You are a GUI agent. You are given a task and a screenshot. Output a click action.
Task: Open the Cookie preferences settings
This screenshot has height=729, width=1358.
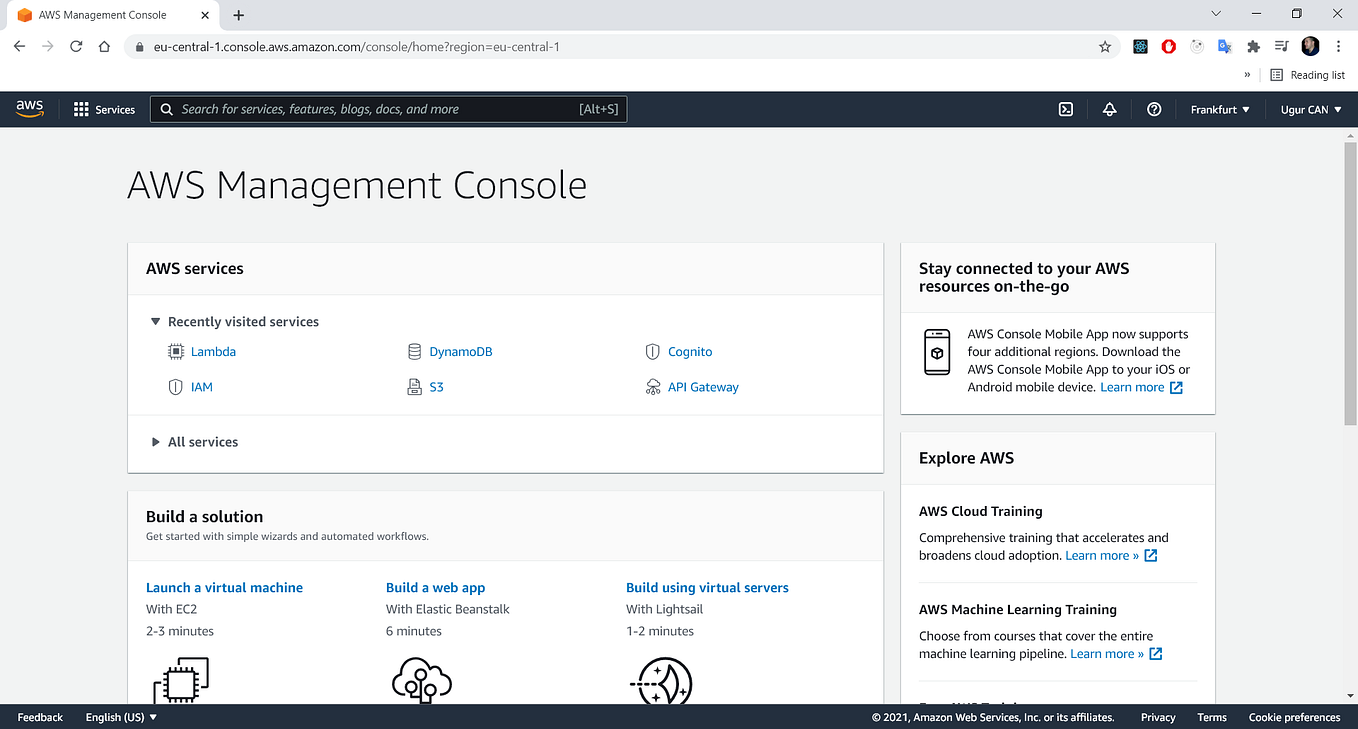click(x=1294, y=717)
